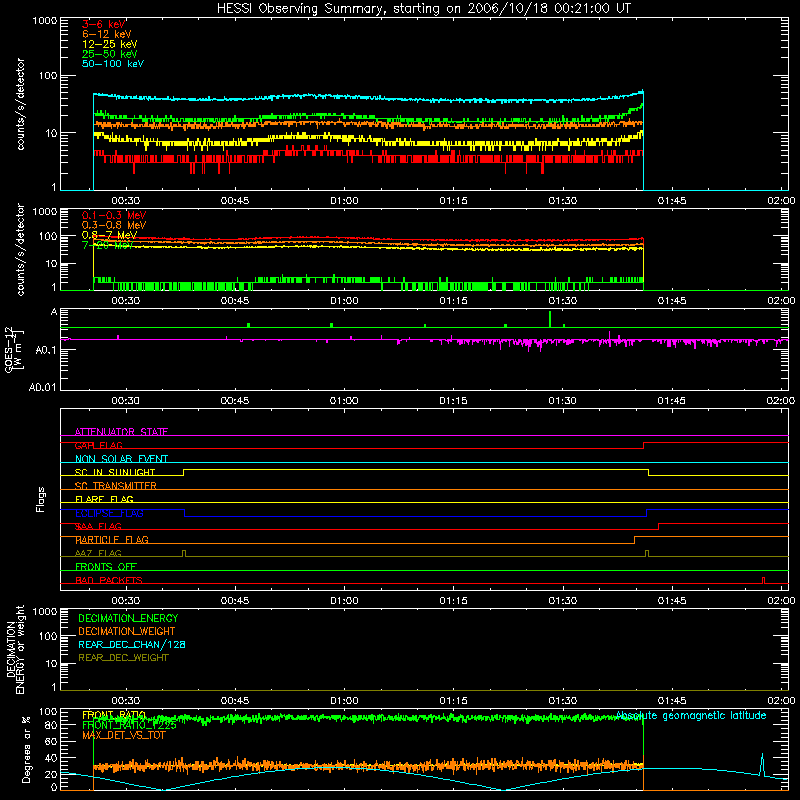Click the 0.1-0.3 MeV legend entry
Viewport: 800px width, 800px height.
[114, 215]
